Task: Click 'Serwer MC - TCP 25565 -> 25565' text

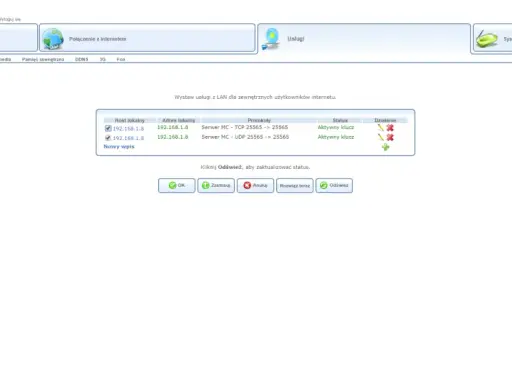Action: pyautogui.click(x=245, y=127)
